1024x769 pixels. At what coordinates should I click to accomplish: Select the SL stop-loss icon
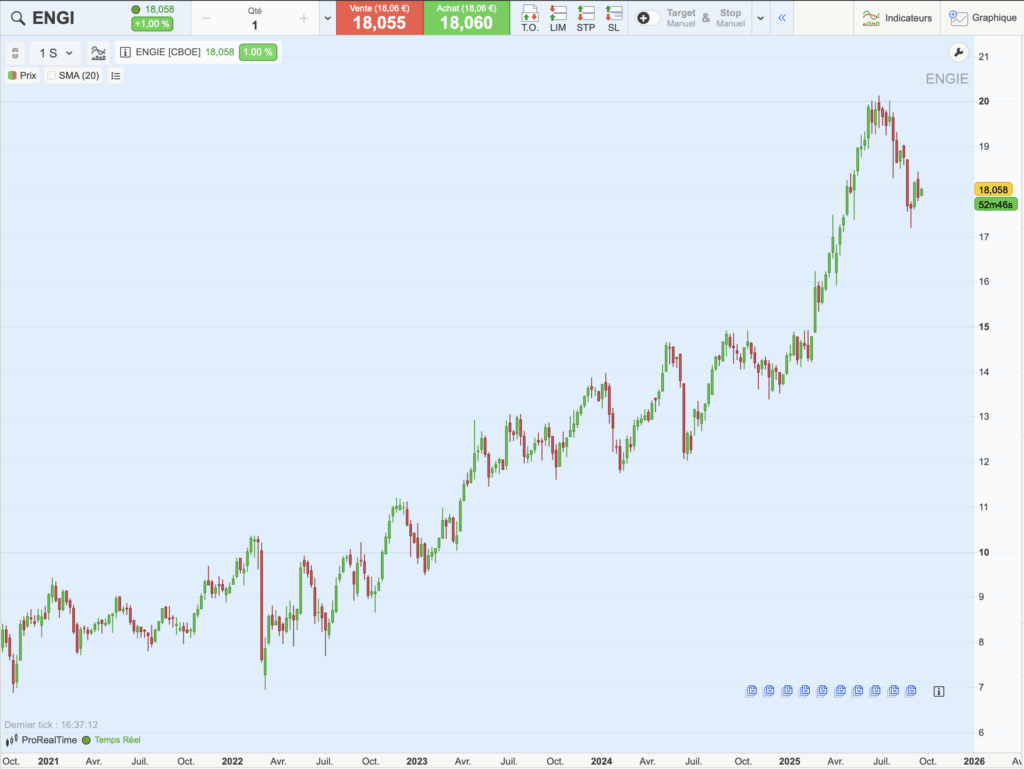[613, 17]
